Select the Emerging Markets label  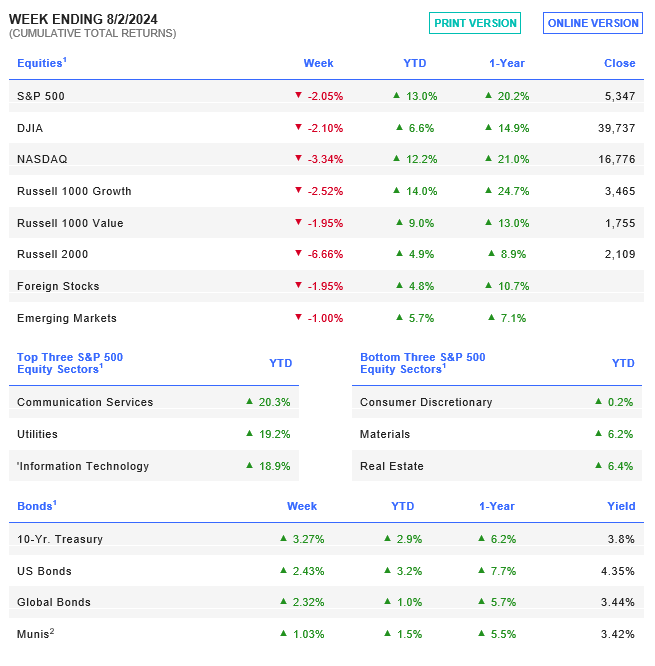(x=67, y=318)
